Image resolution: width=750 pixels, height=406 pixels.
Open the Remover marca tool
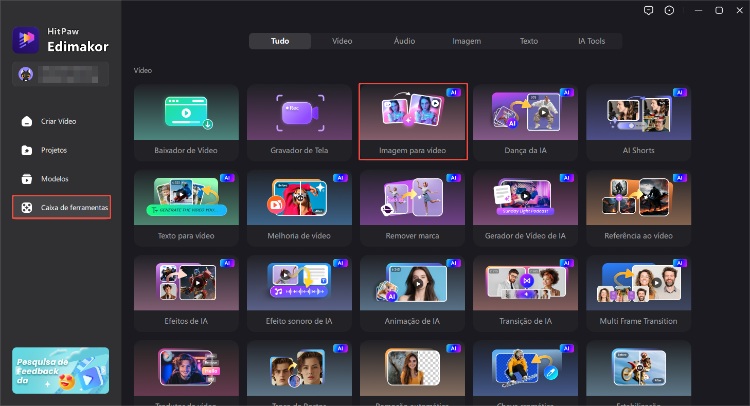tap(412, 208)
